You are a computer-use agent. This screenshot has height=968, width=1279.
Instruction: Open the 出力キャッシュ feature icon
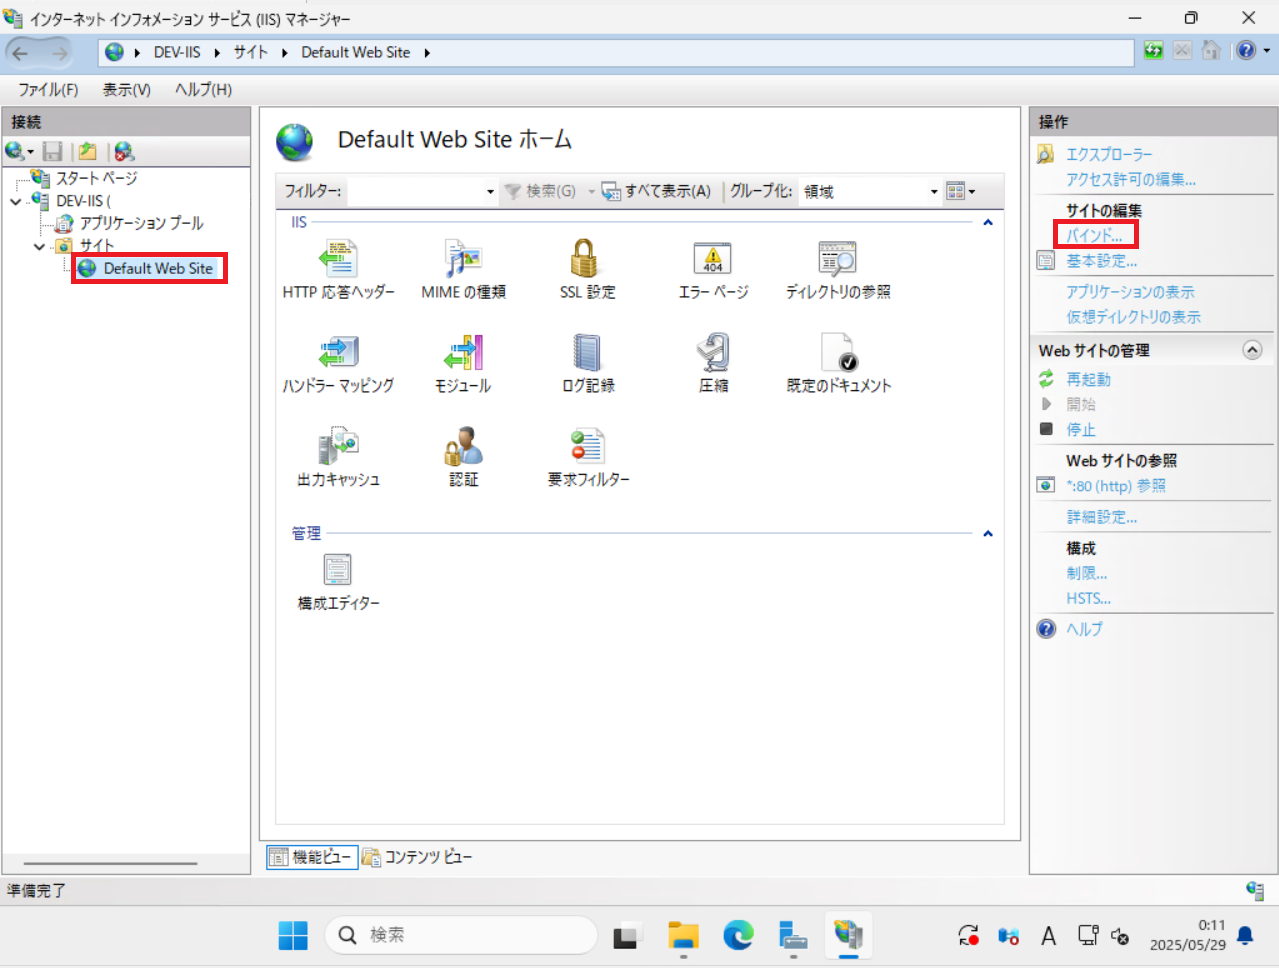338,447
